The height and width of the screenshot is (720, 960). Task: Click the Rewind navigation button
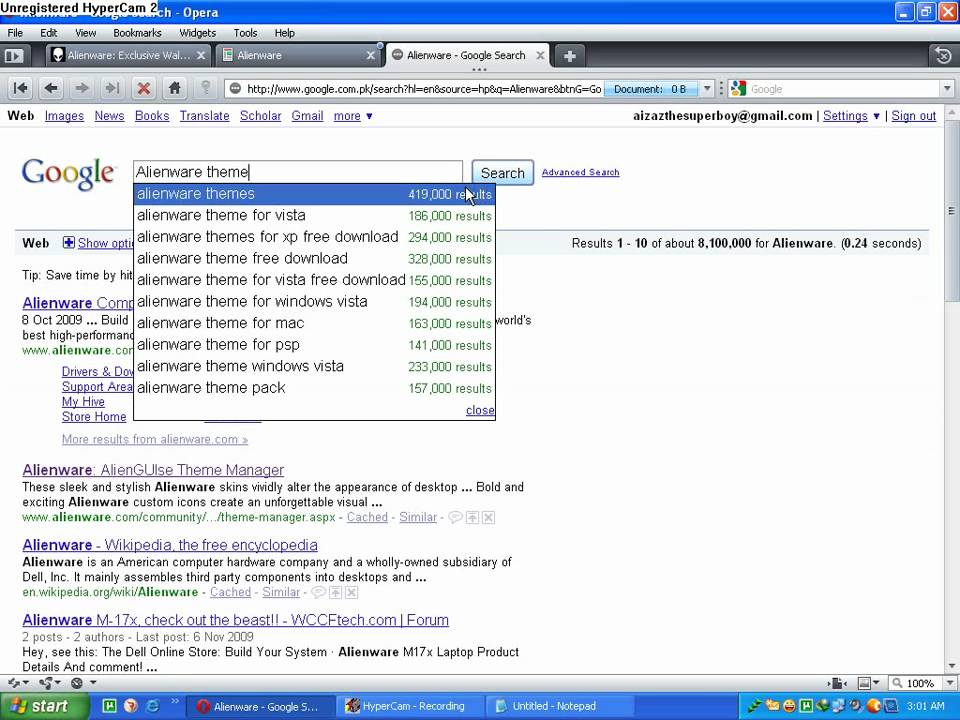(20, 89)
